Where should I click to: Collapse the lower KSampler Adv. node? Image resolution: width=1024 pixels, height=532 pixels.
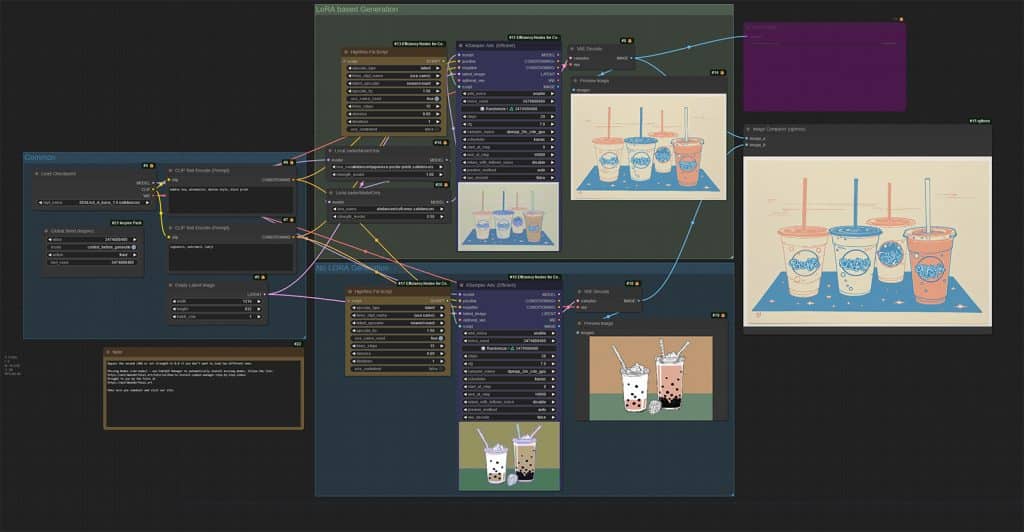coord(461,285)
